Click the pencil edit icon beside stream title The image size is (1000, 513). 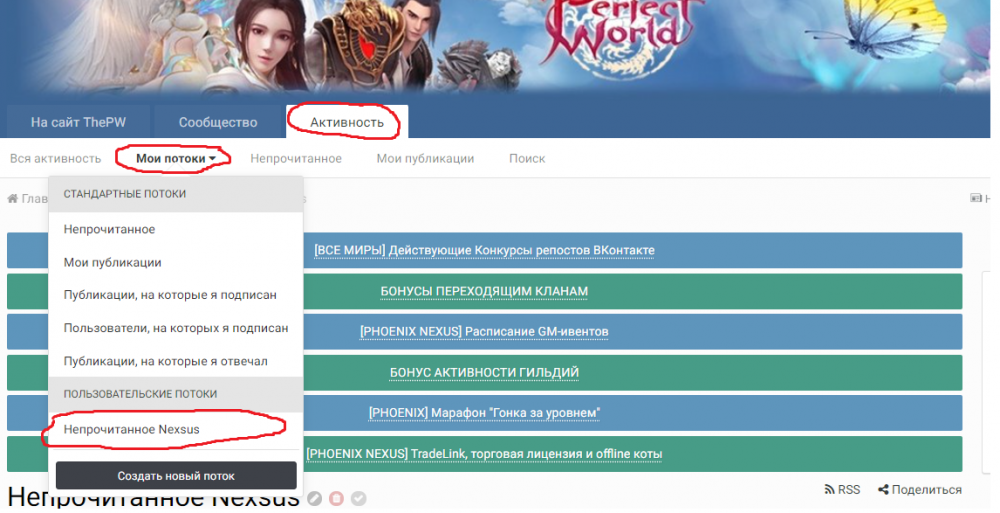coord(314,498)
